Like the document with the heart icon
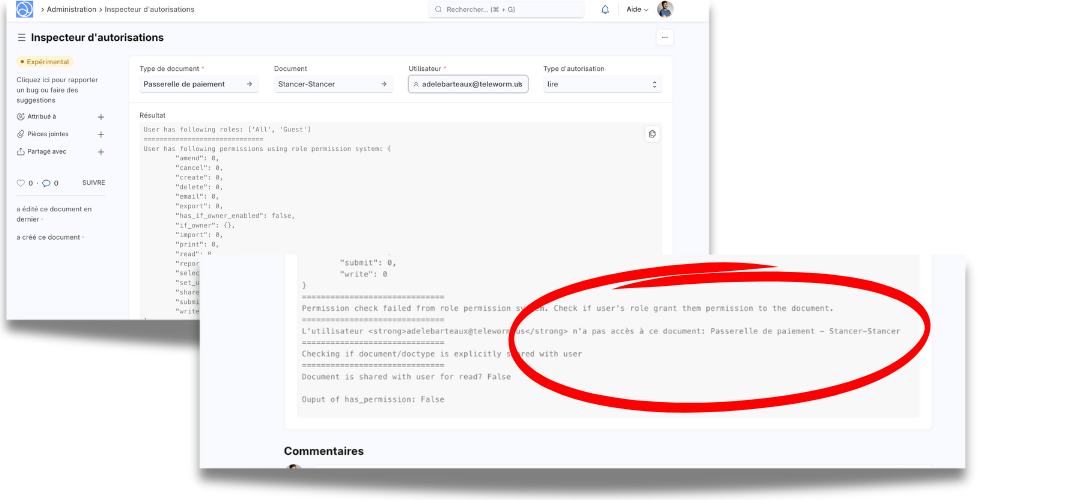 point(21,183)
